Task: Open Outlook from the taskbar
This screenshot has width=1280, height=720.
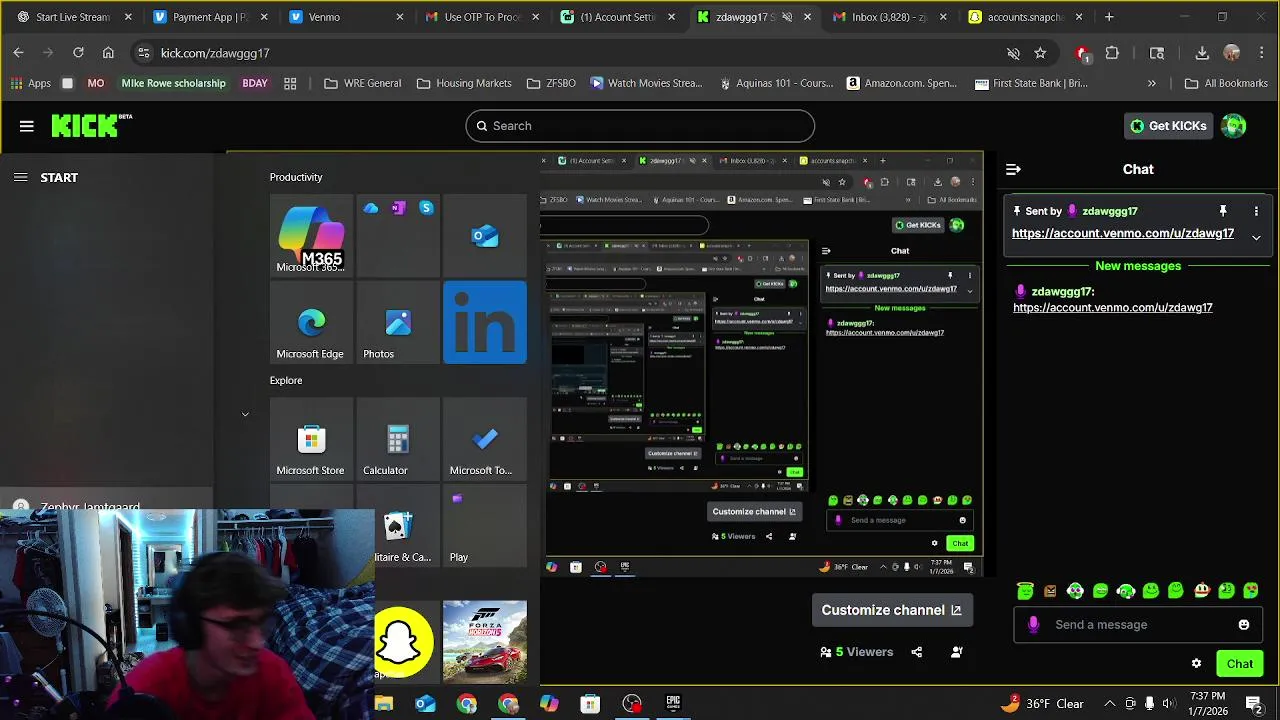Action: coord(425,704)
